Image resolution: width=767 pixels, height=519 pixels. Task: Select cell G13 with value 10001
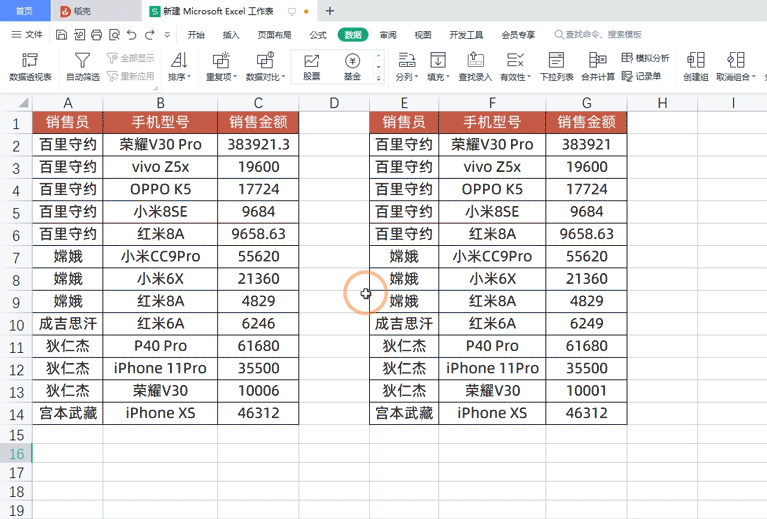coord(587,390)
